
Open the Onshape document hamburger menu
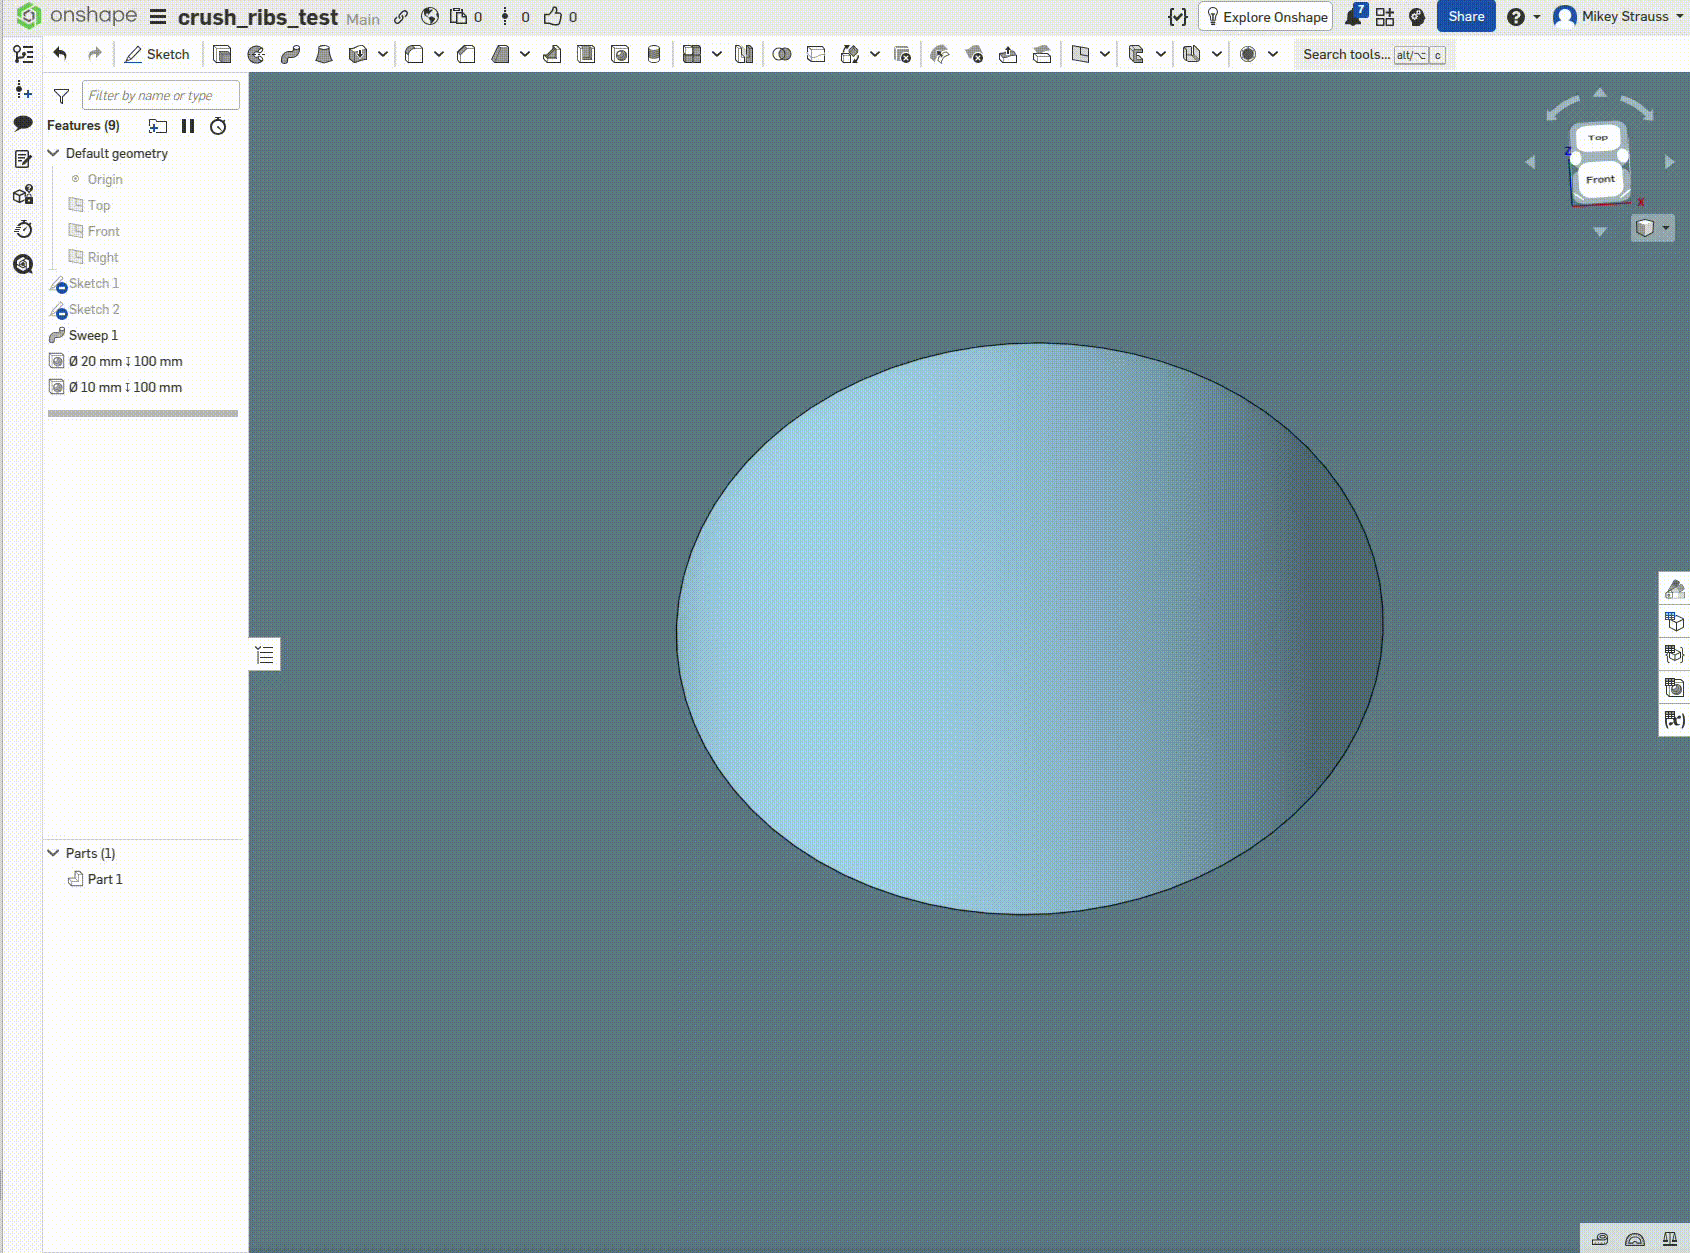[x=158, y=16]
